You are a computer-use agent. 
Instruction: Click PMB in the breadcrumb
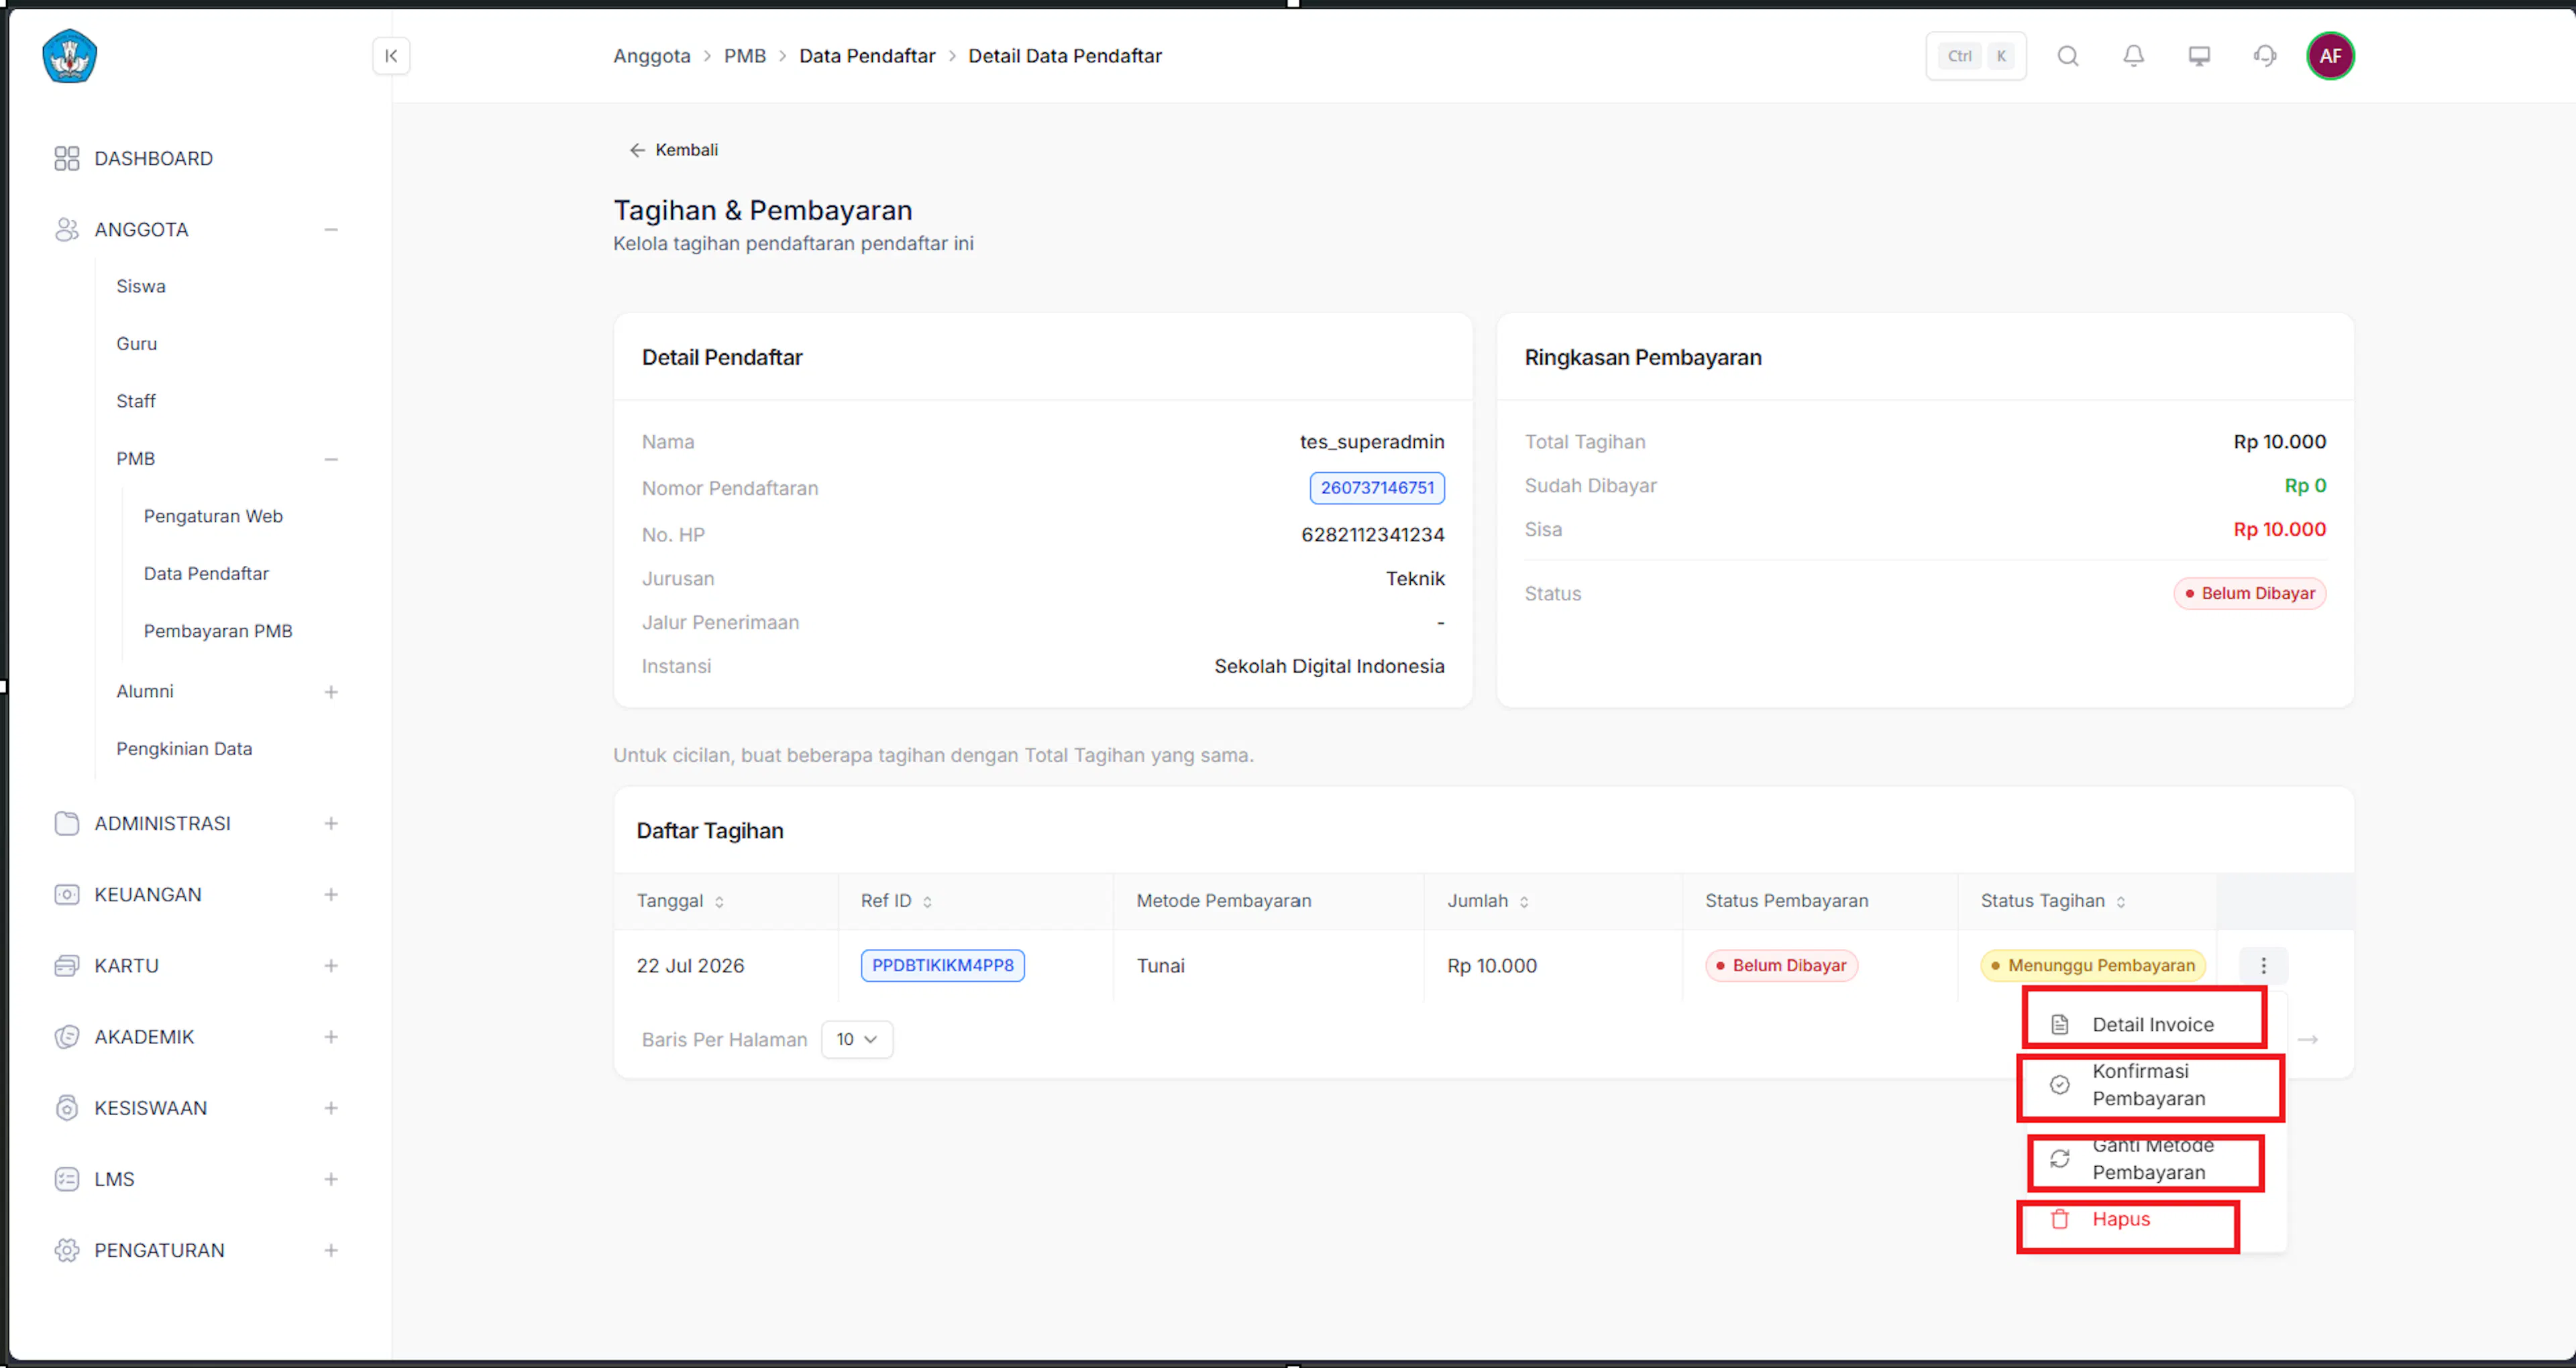point(745,56)
